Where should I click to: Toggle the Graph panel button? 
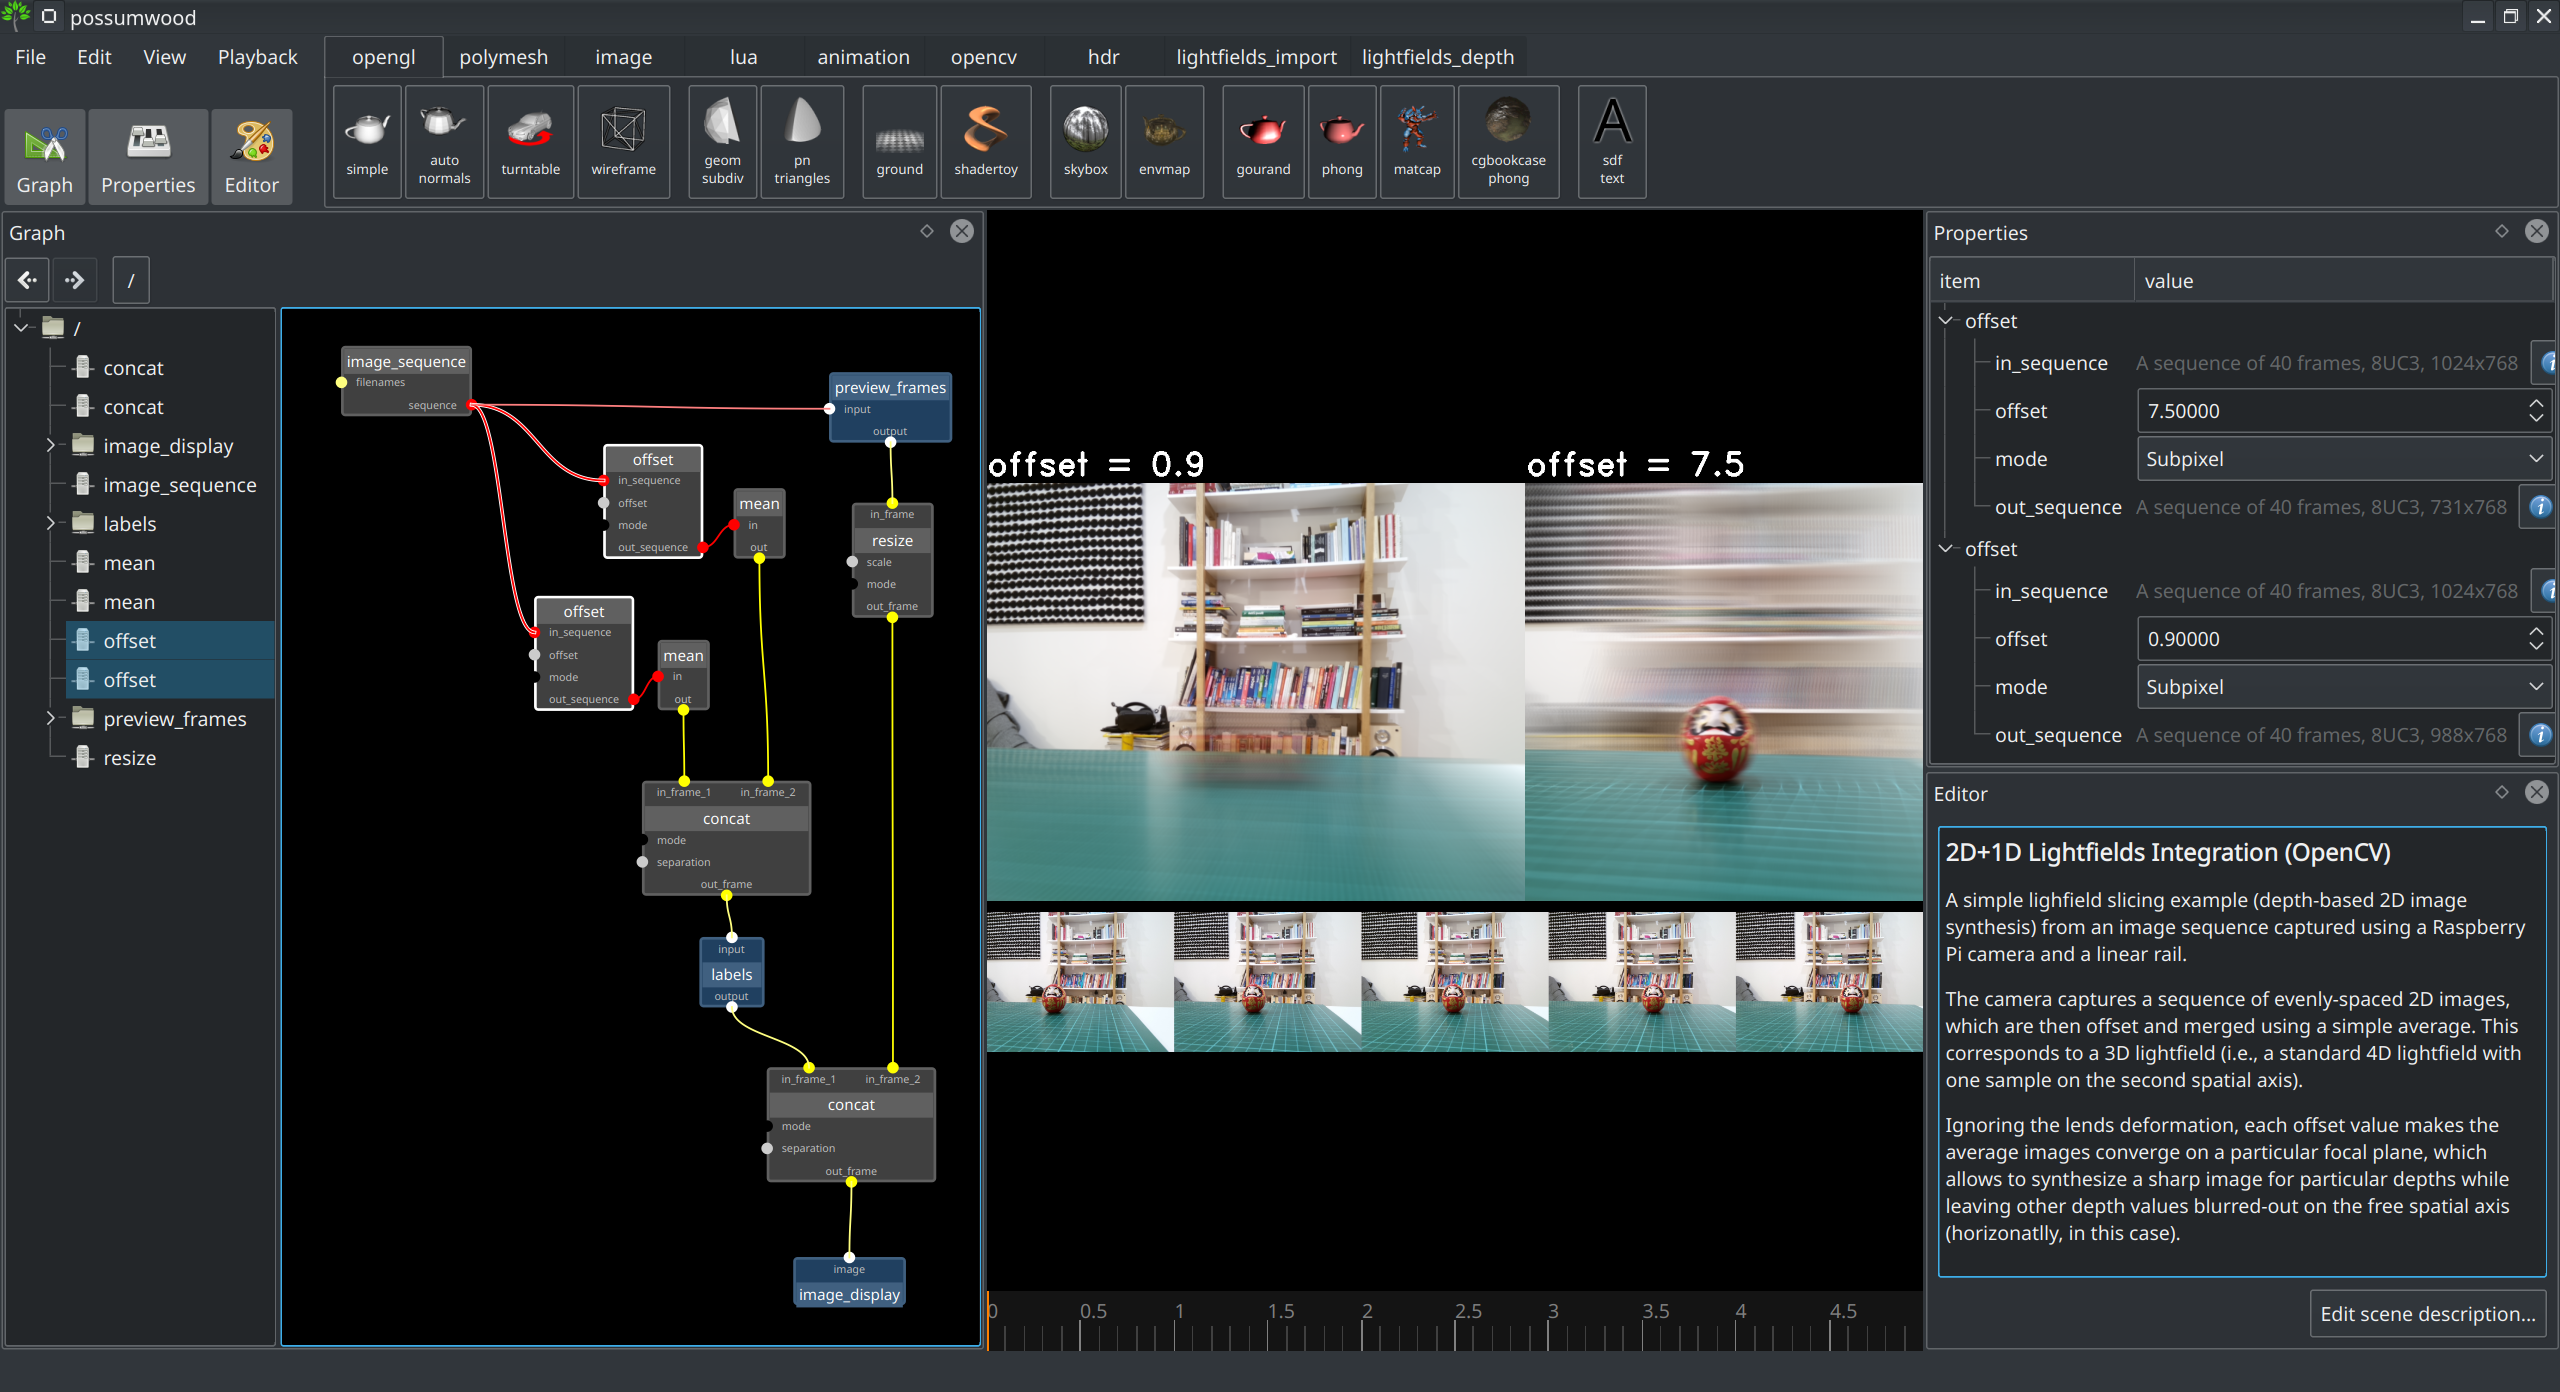click(x=45, y=157)
